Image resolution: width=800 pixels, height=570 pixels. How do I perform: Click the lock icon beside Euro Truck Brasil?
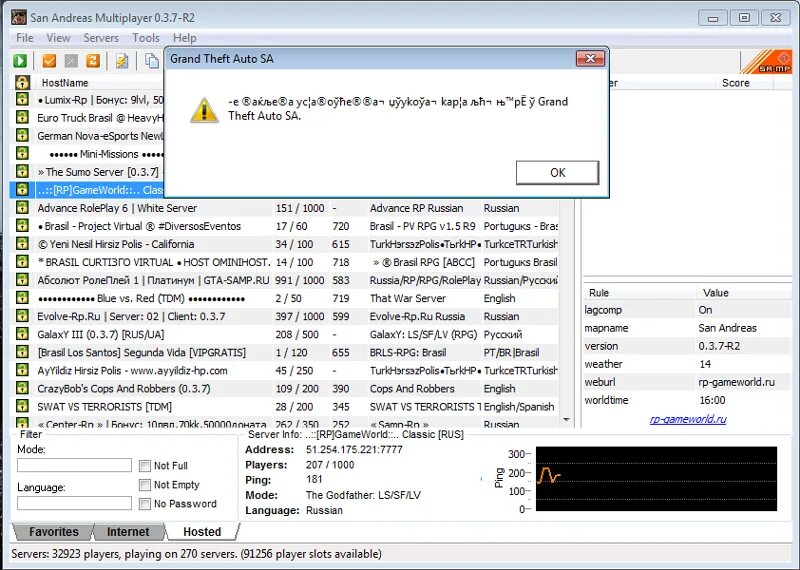(x=22, y=117)
